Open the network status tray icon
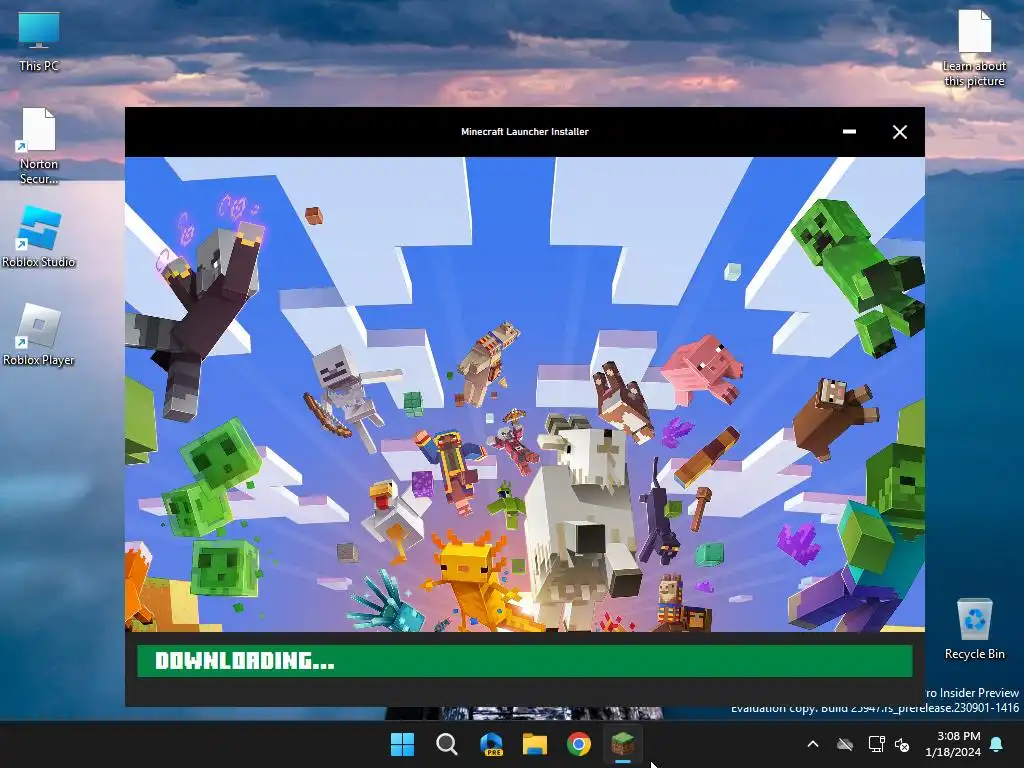 [876, 744]
